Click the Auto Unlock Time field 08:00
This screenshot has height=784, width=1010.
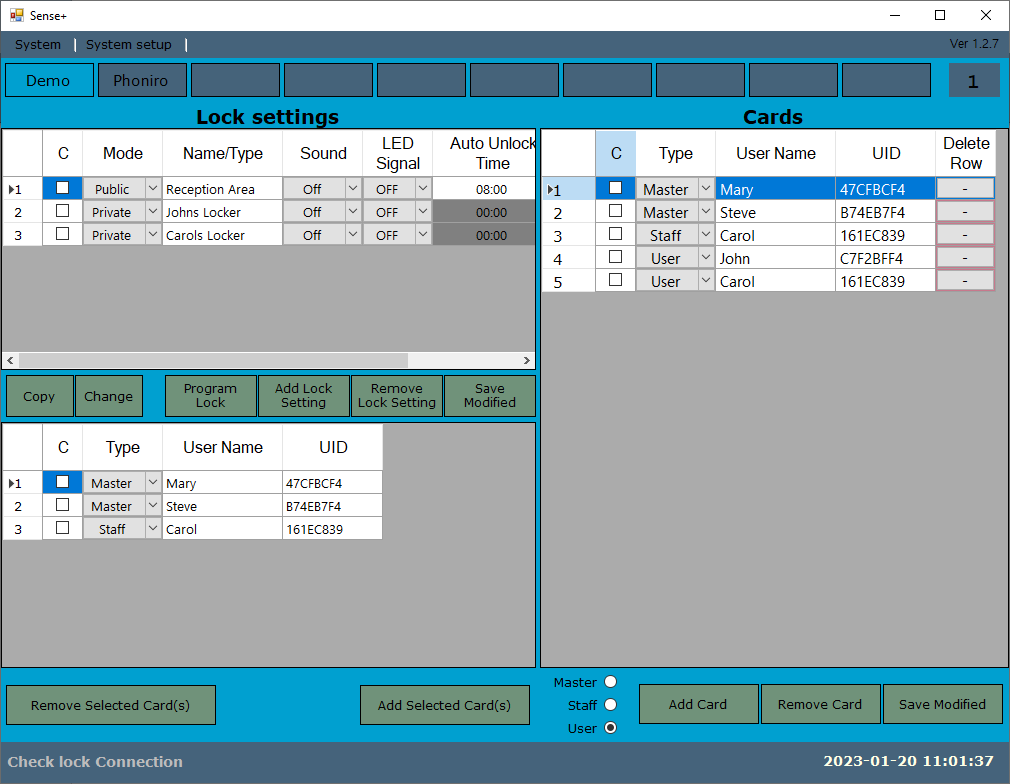[x=491, y=189]
